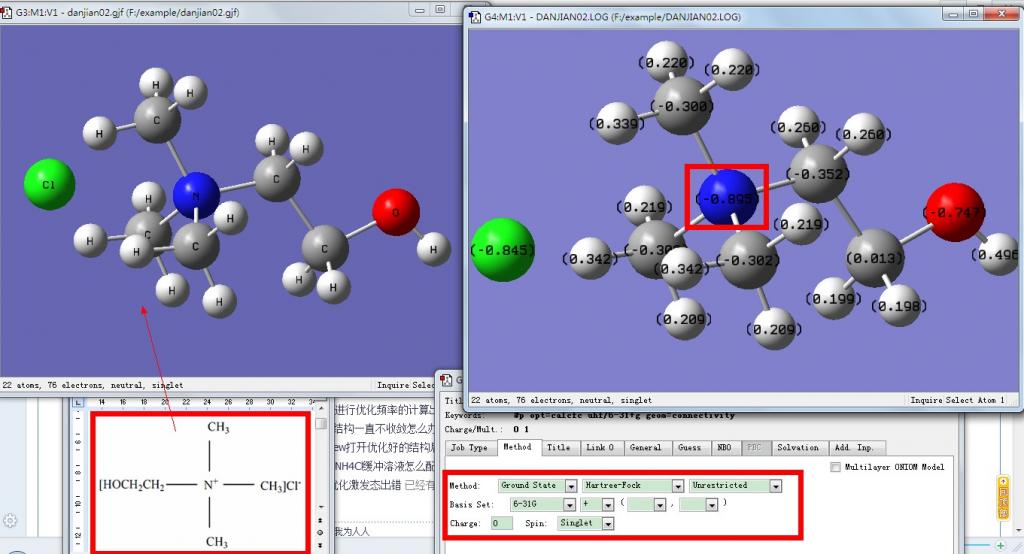
Task: Open the gear settings icon at lower left
Action: [x=9, y=521]
